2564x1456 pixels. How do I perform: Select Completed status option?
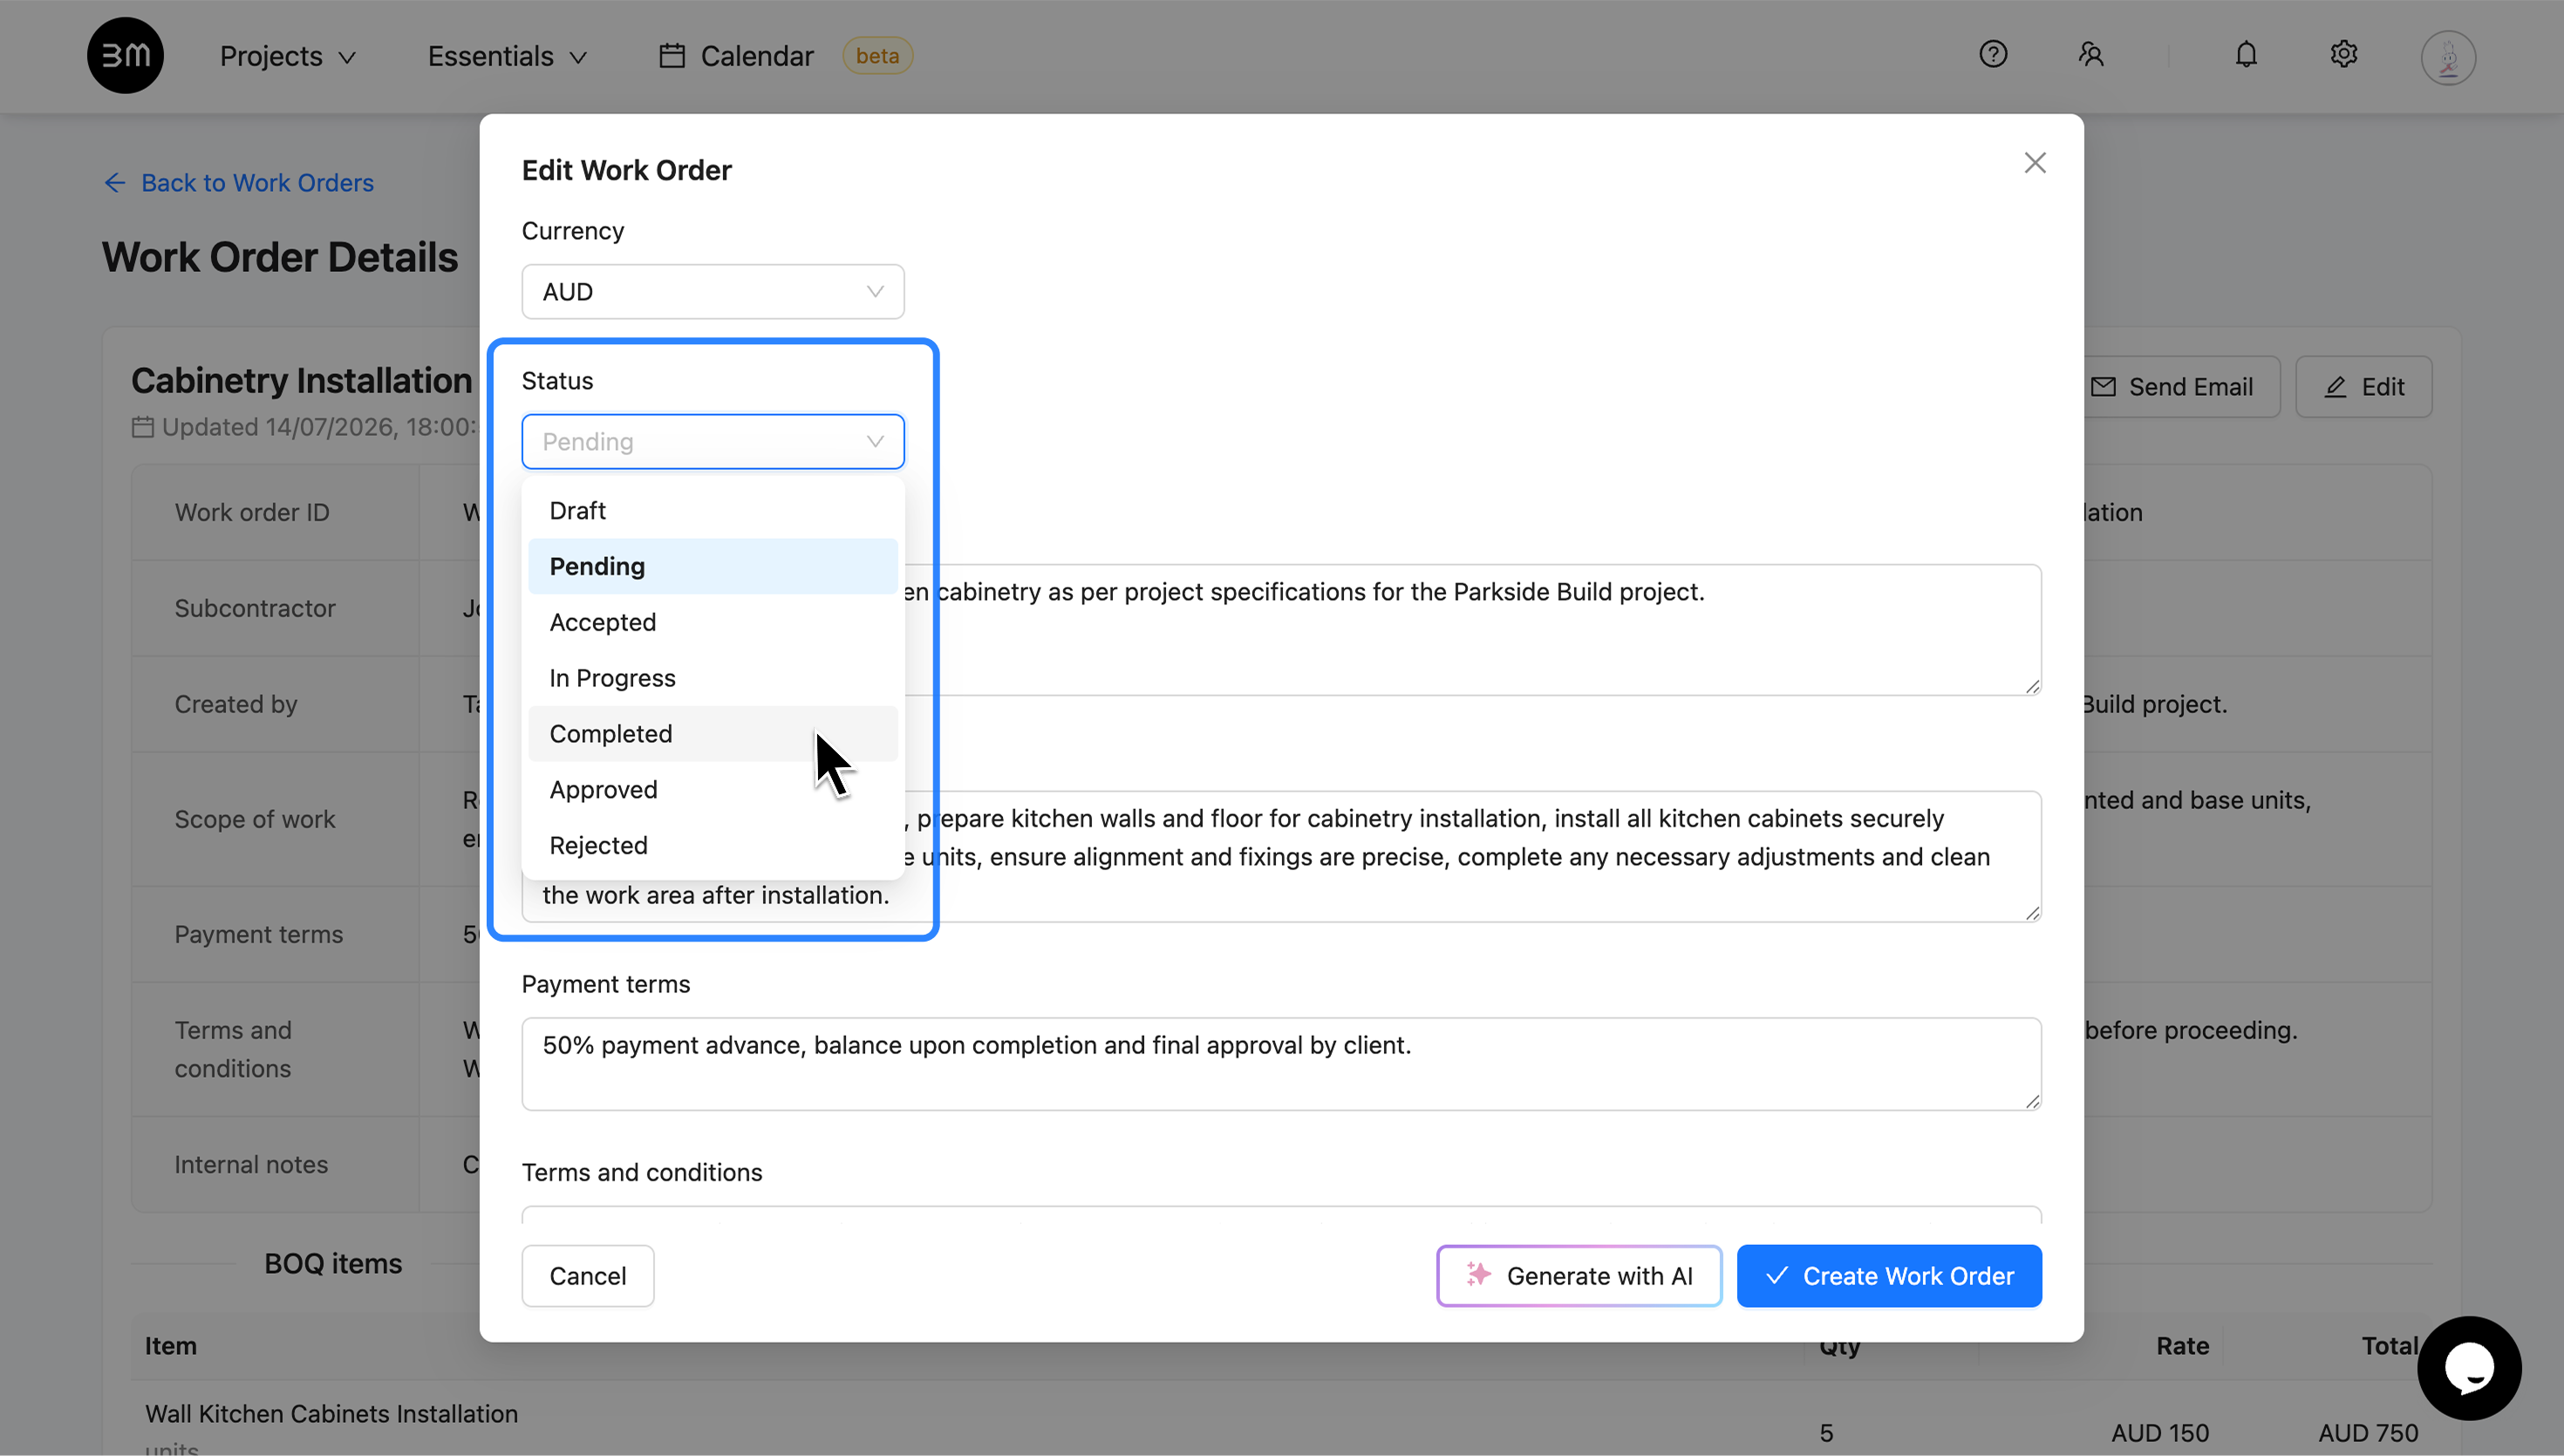(x=713, y=734)
